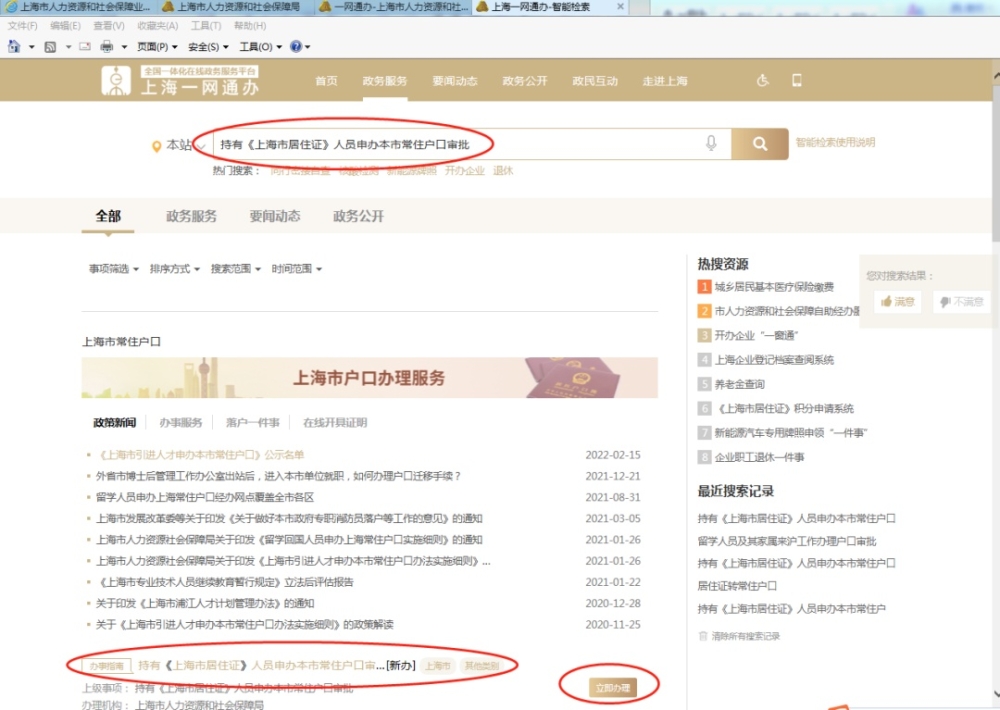Close the 上海一网通办-智能检索 browser tab
The image size is (1000, 710).
(x=621, y=6)
